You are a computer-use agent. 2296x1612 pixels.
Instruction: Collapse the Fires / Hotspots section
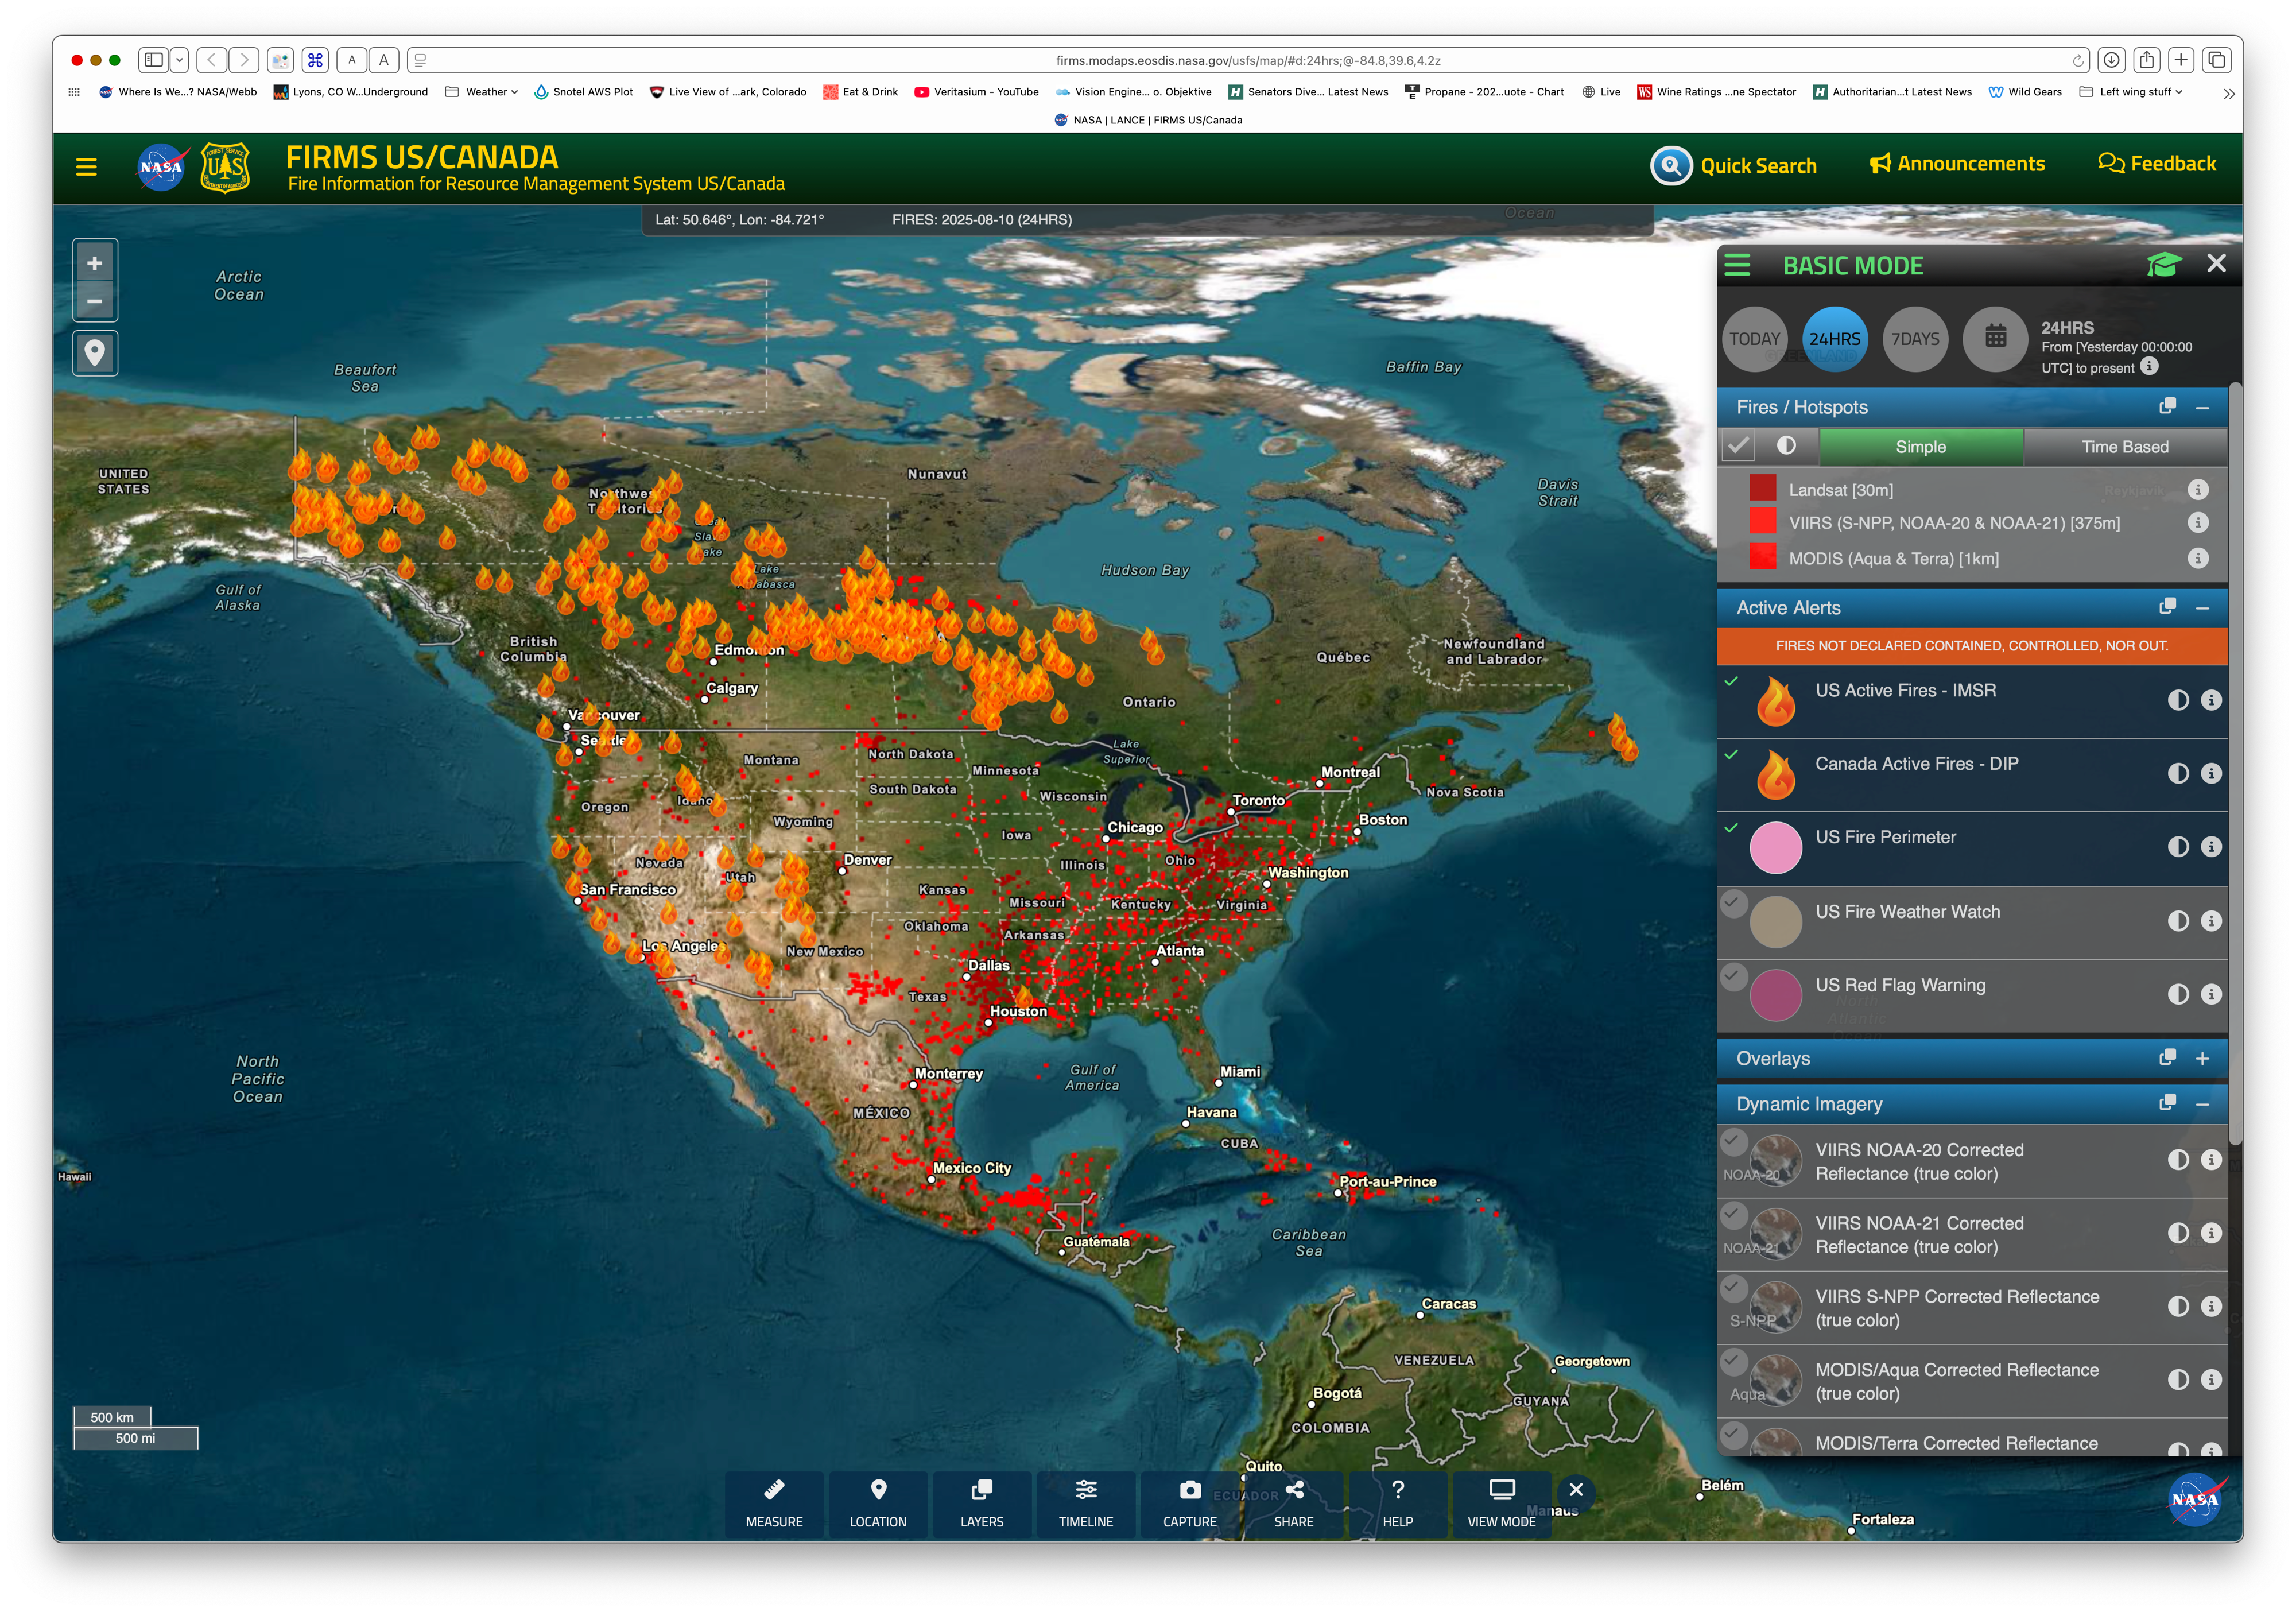point(2202,407)
